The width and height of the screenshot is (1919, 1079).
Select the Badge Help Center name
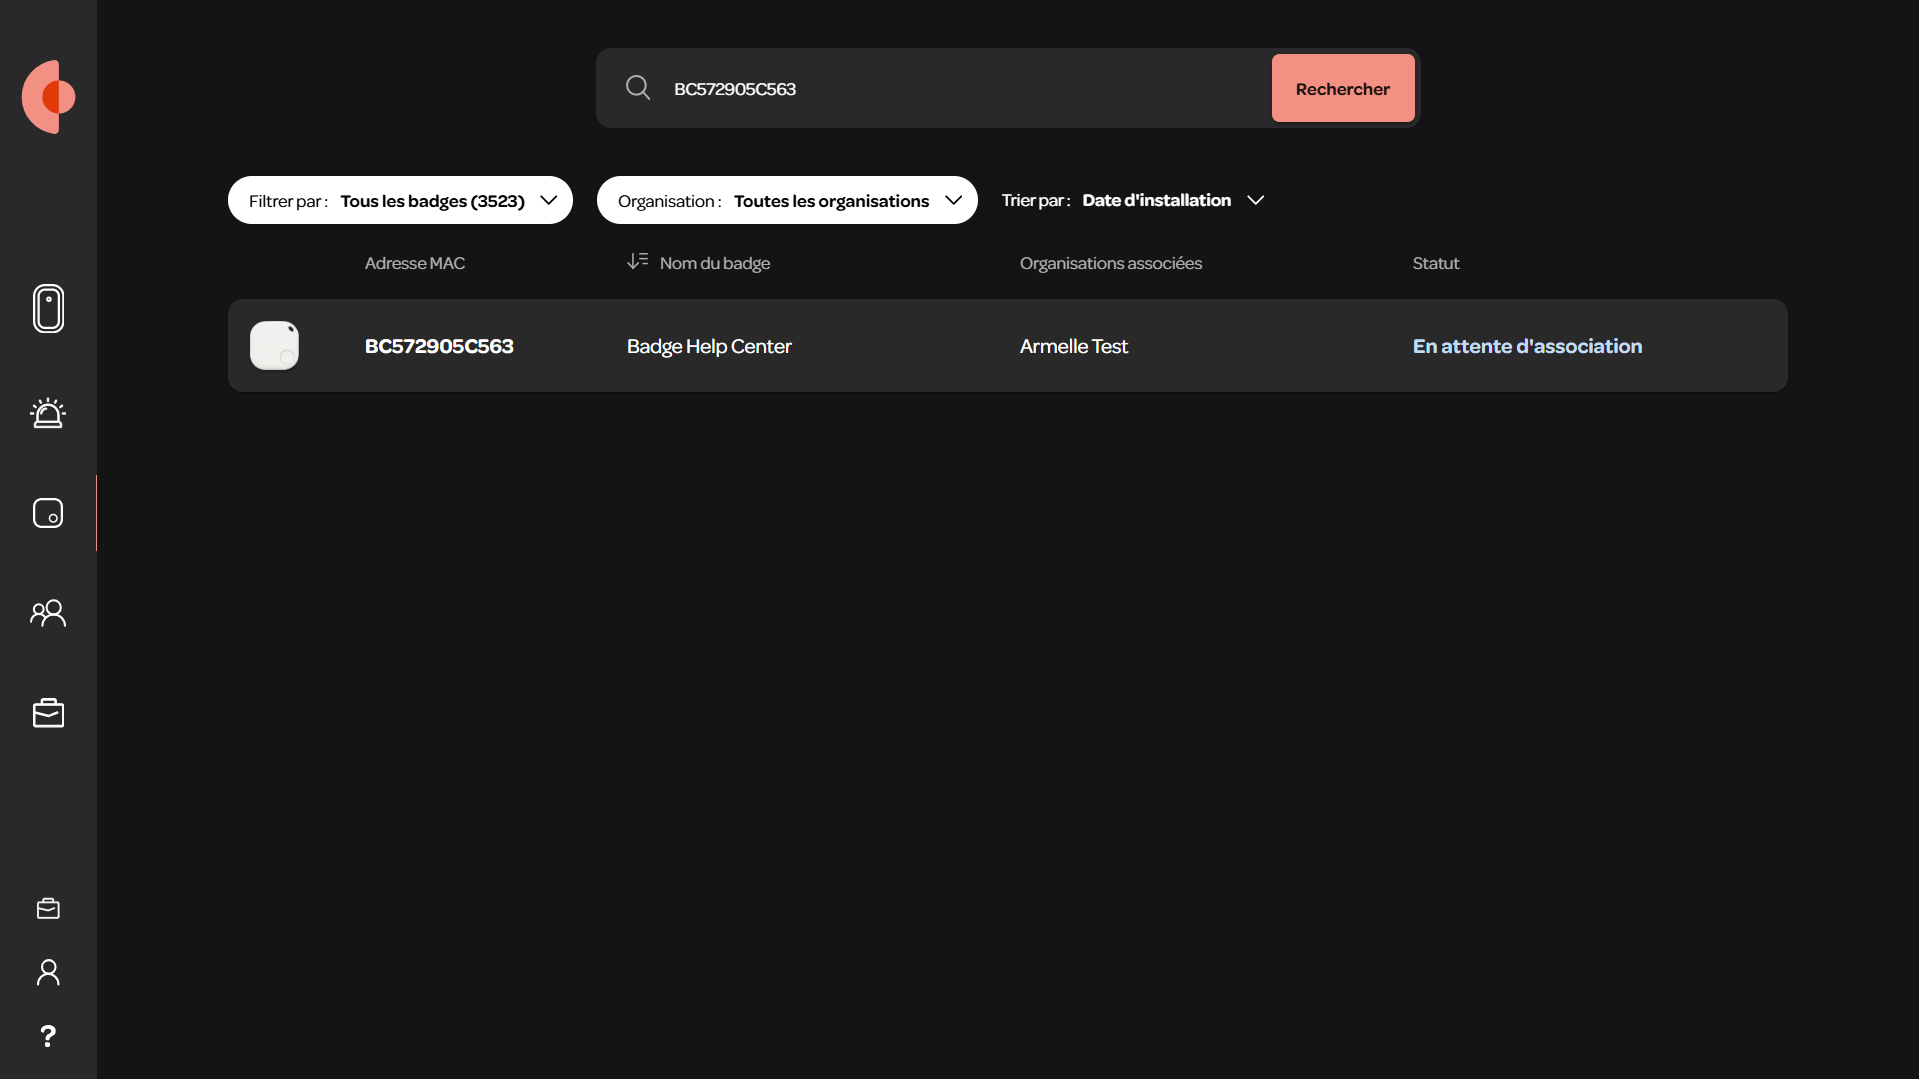click(709, 346)
